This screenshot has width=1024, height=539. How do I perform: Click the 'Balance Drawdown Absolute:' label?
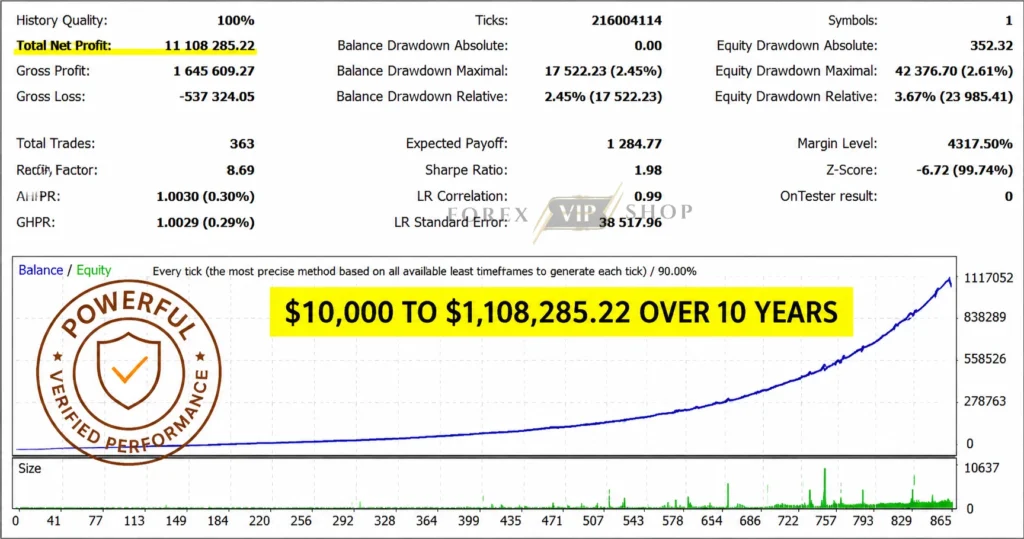423,46
